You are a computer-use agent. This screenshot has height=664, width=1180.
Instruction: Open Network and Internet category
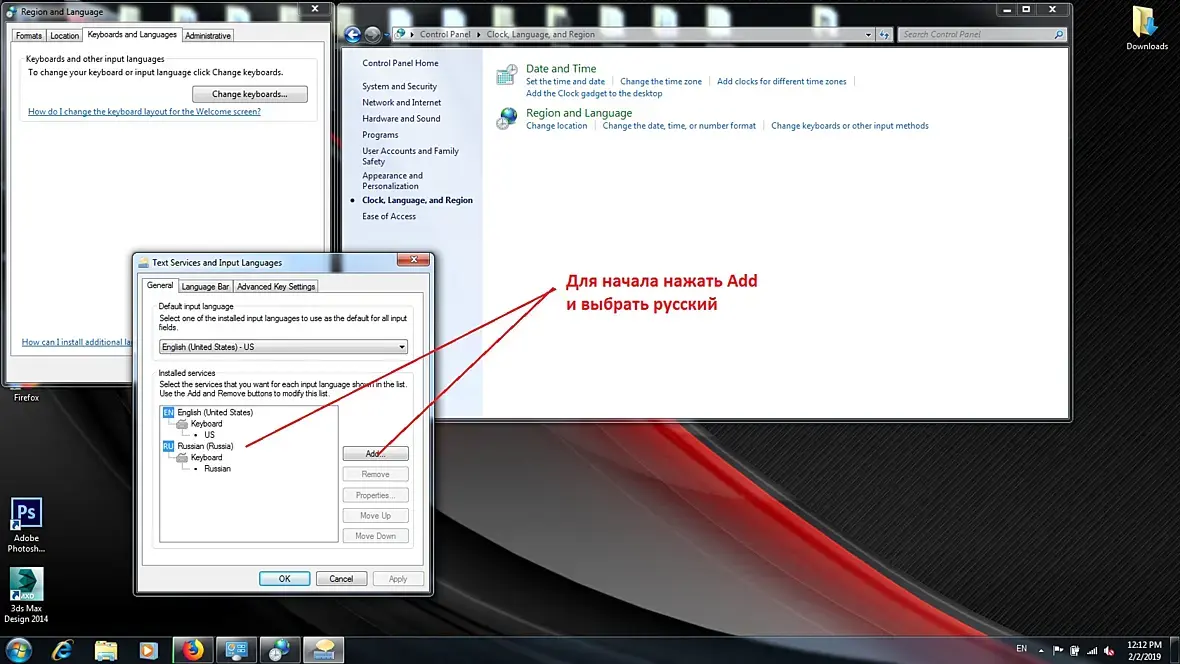coord(402,102)
